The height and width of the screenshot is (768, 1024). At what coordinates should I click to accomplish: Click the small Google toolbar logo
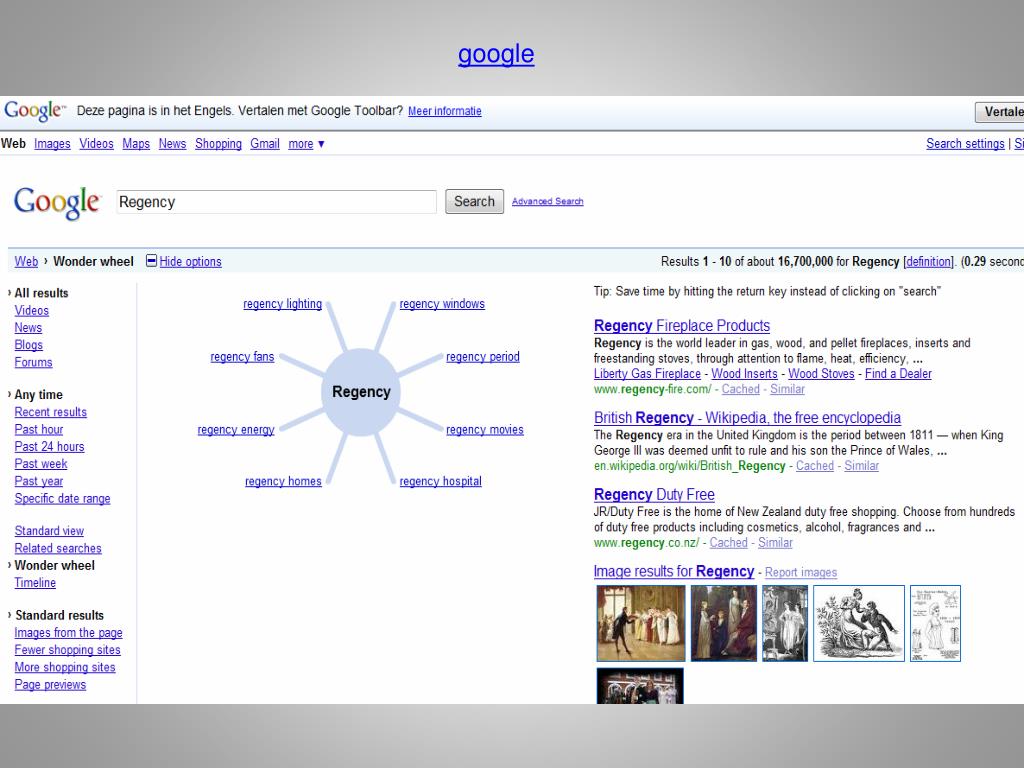35,111
